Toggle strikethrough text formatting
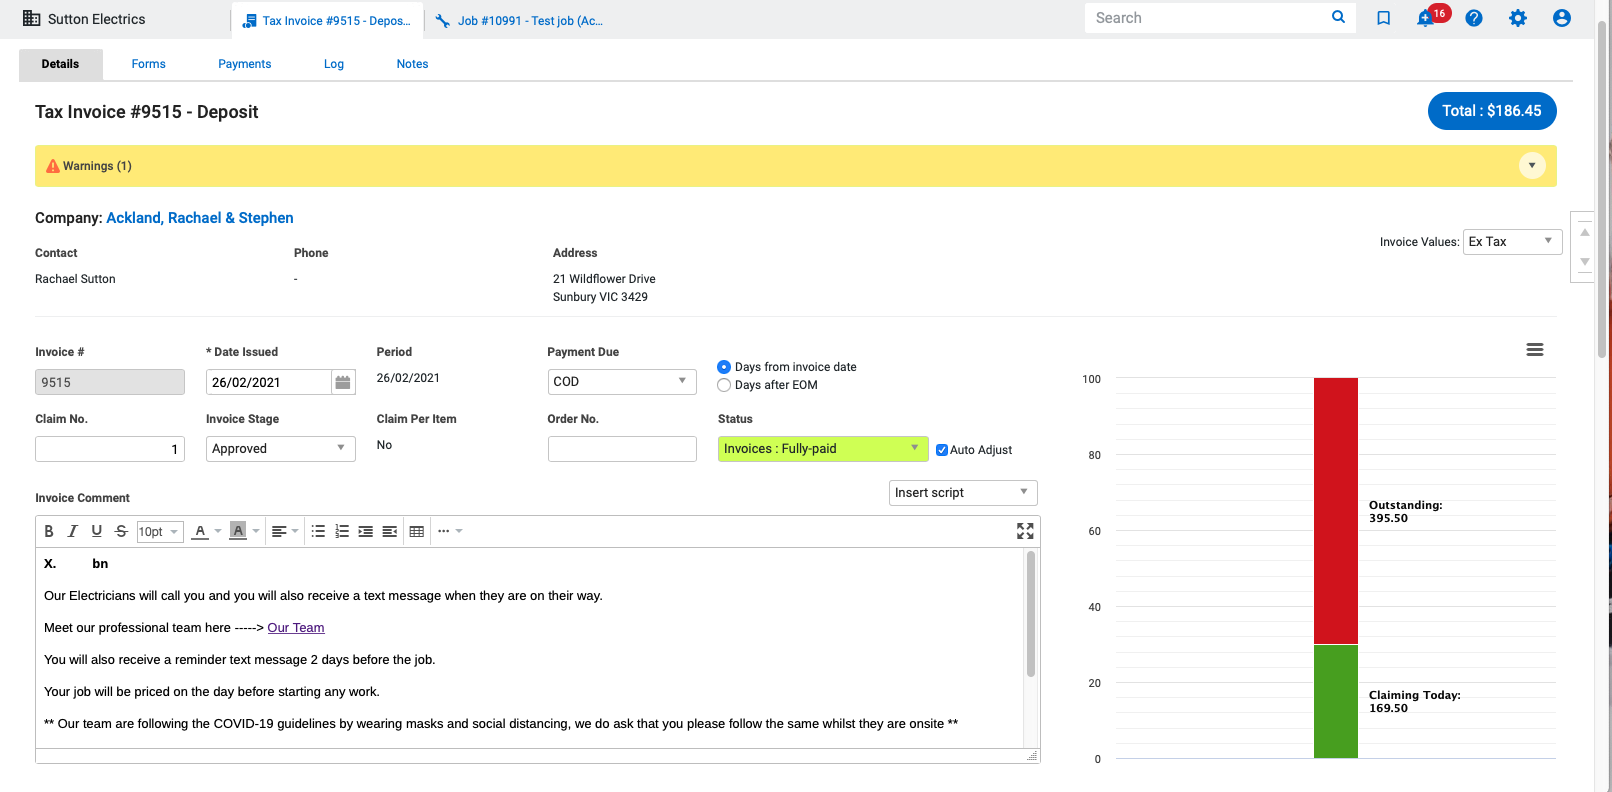 pos(121,531)
